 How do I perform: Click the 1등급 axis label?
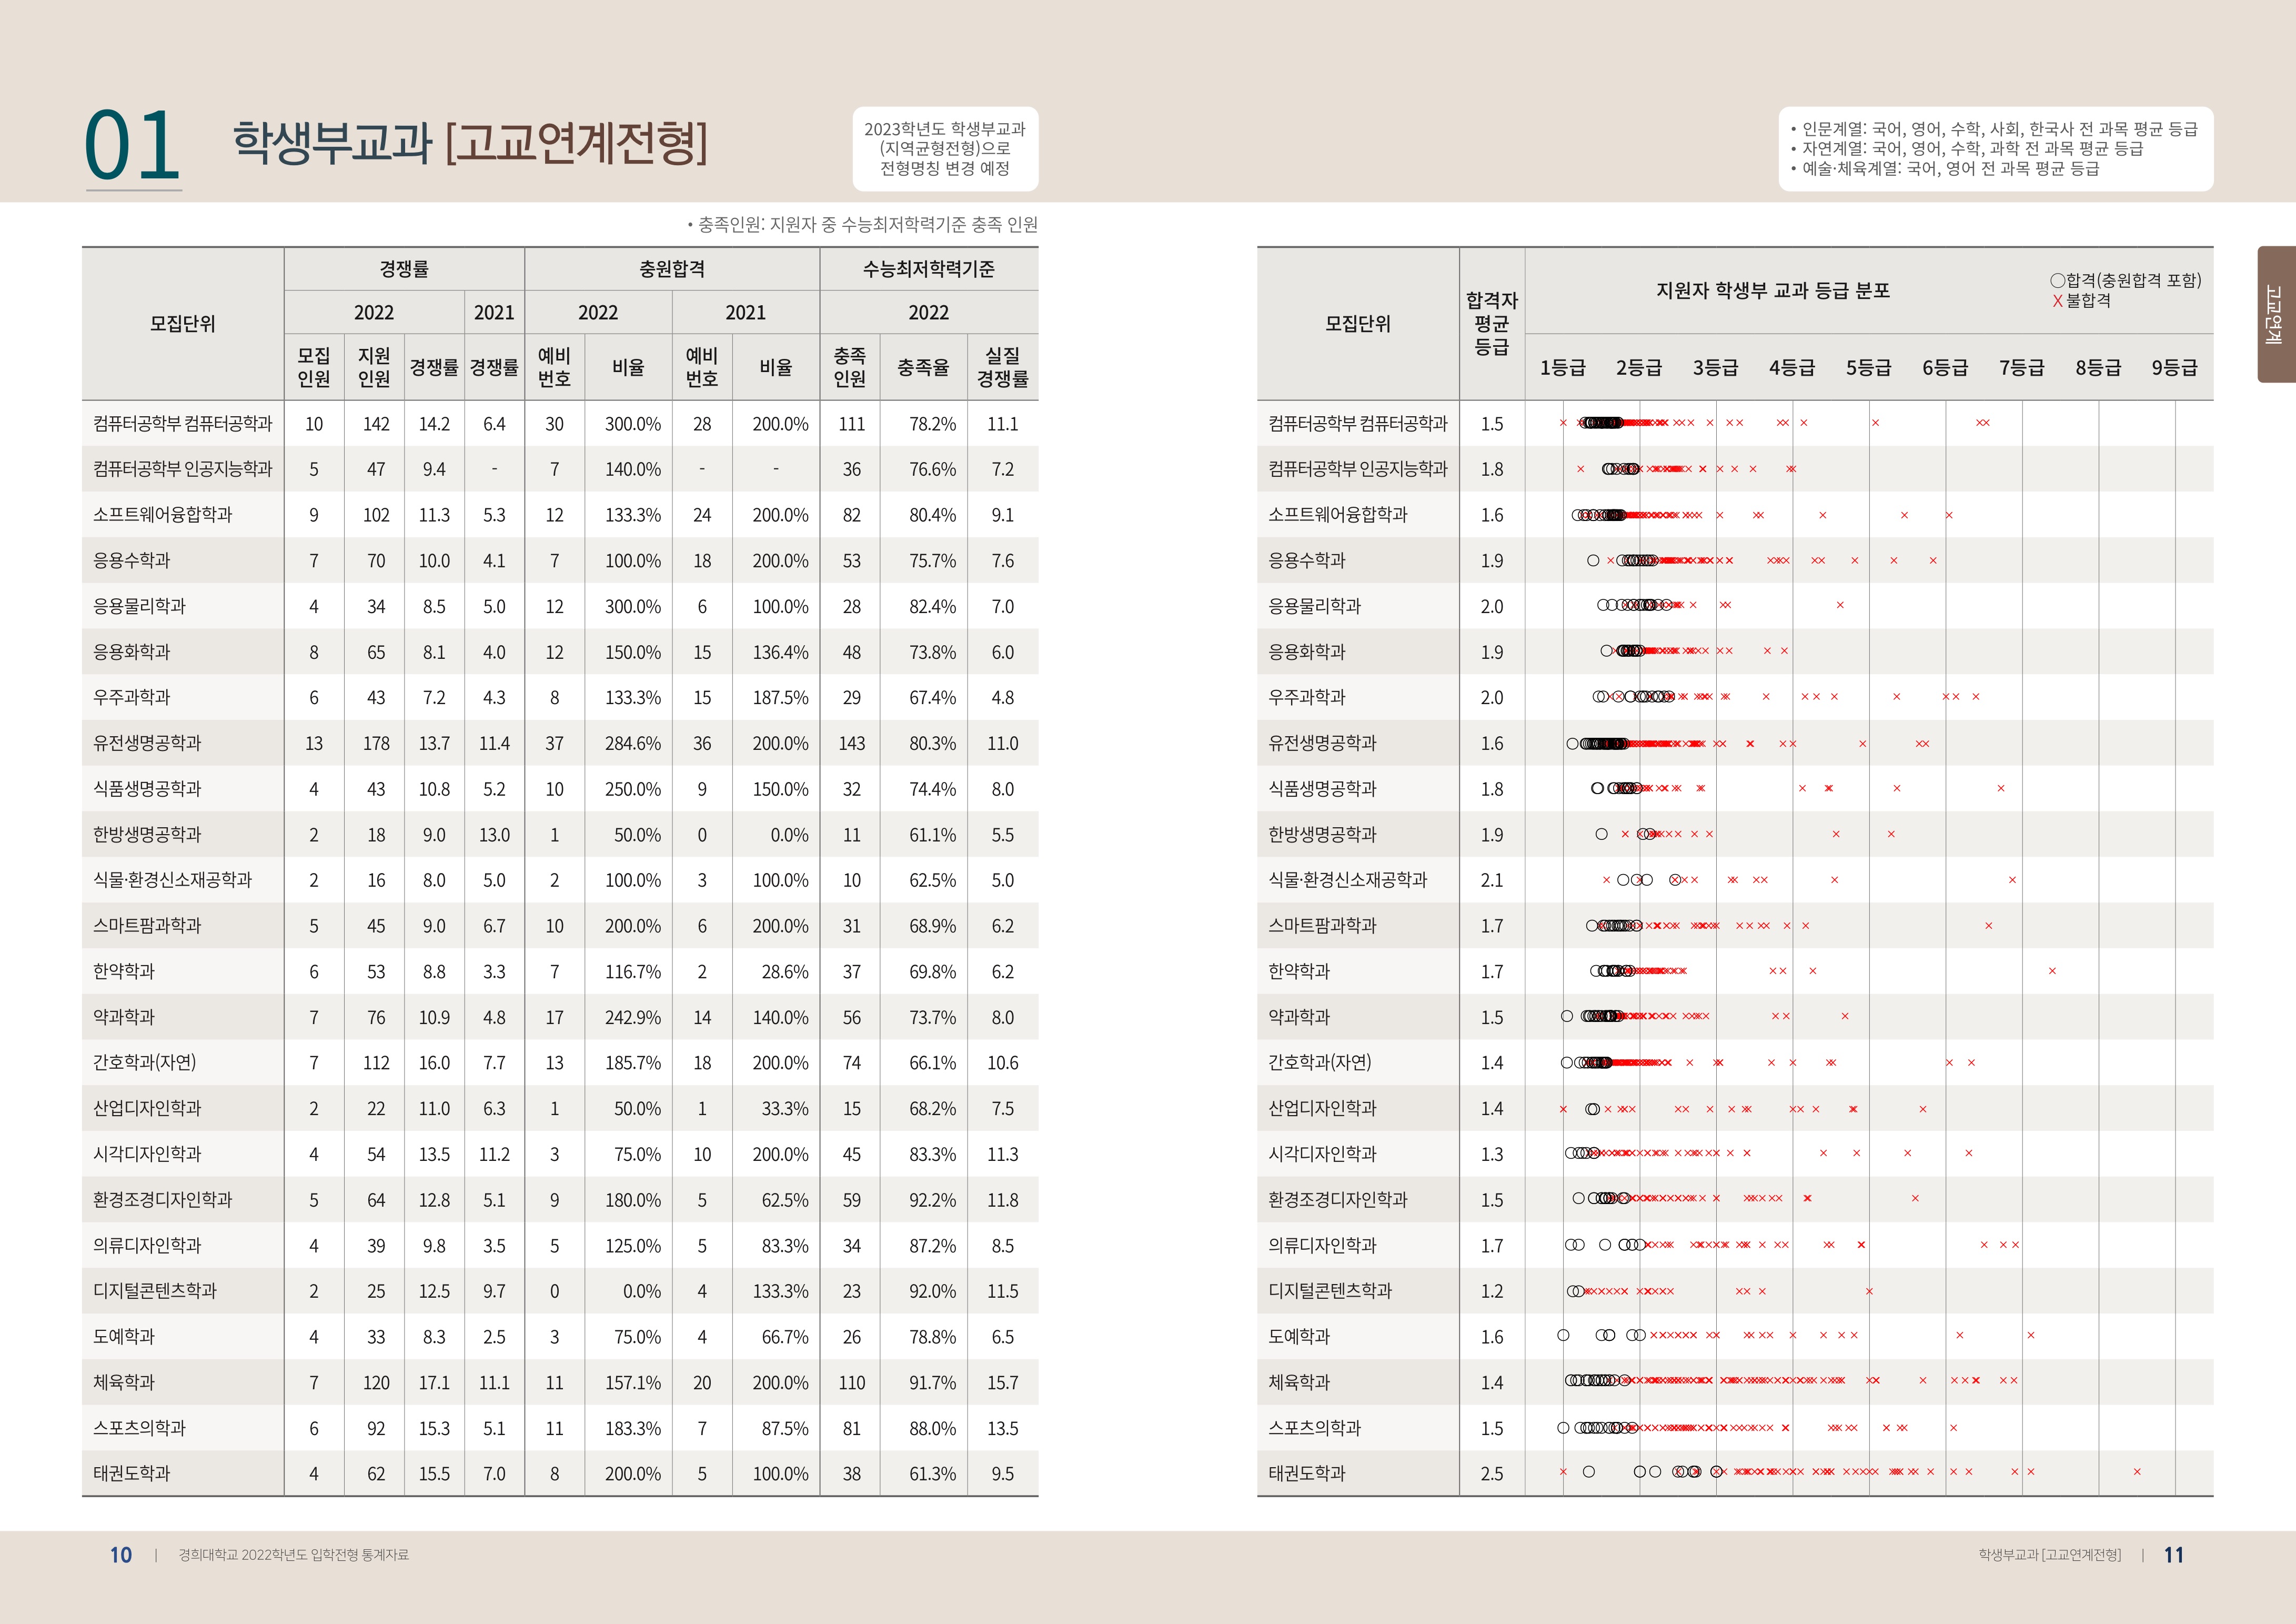pyautogui.click(x=1562, y=368)
